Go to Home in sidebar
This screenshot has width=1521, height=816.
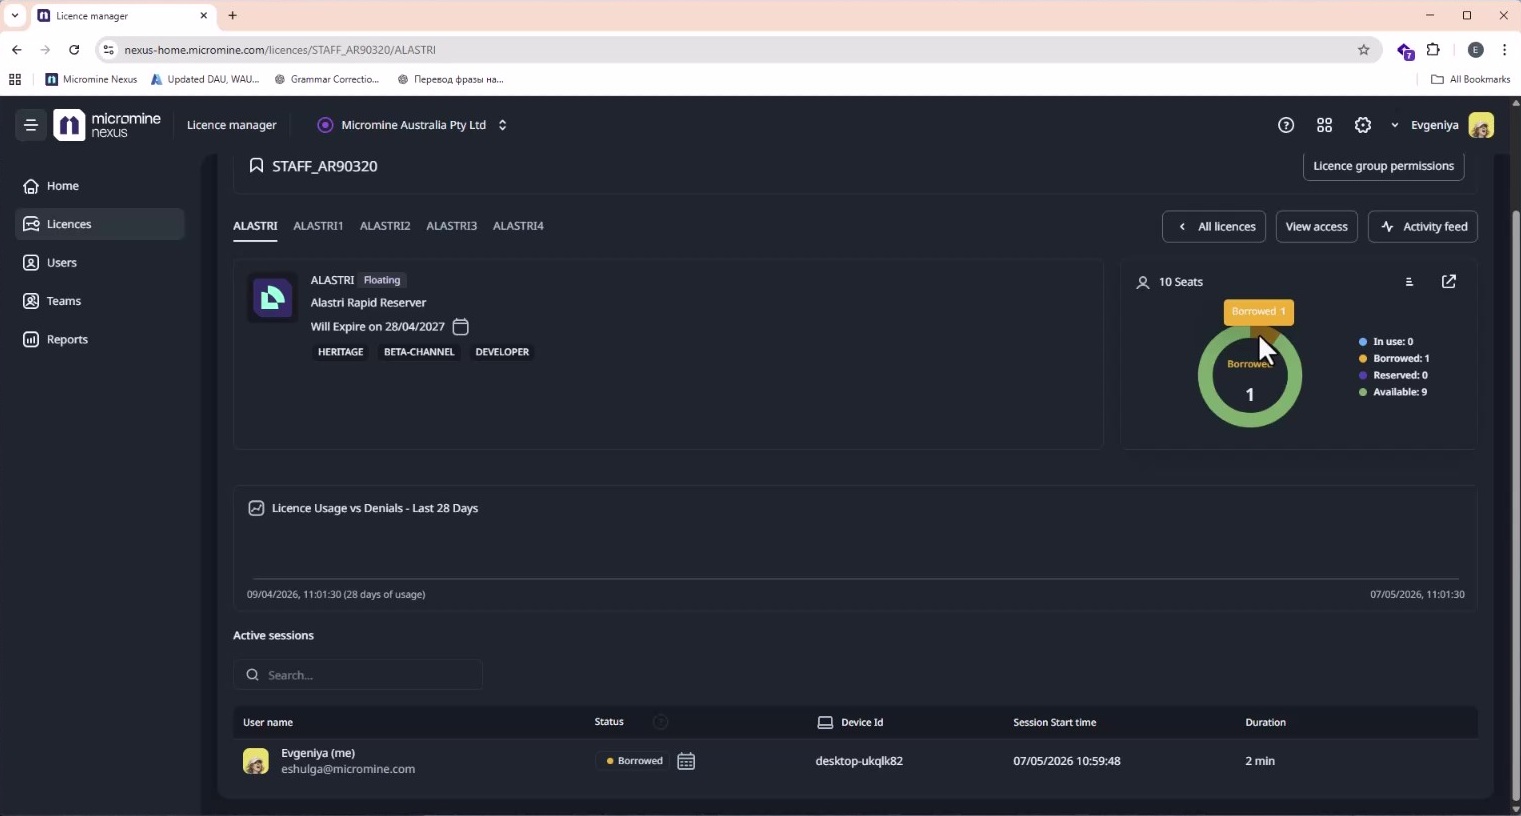[x=100, y=186]
